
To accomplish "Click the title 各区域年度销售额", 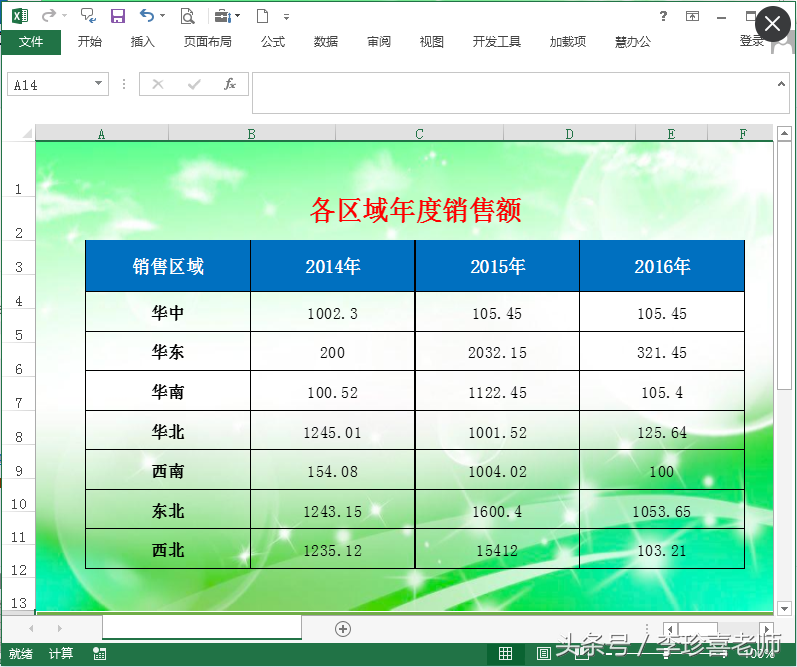I will click(415, 210).
